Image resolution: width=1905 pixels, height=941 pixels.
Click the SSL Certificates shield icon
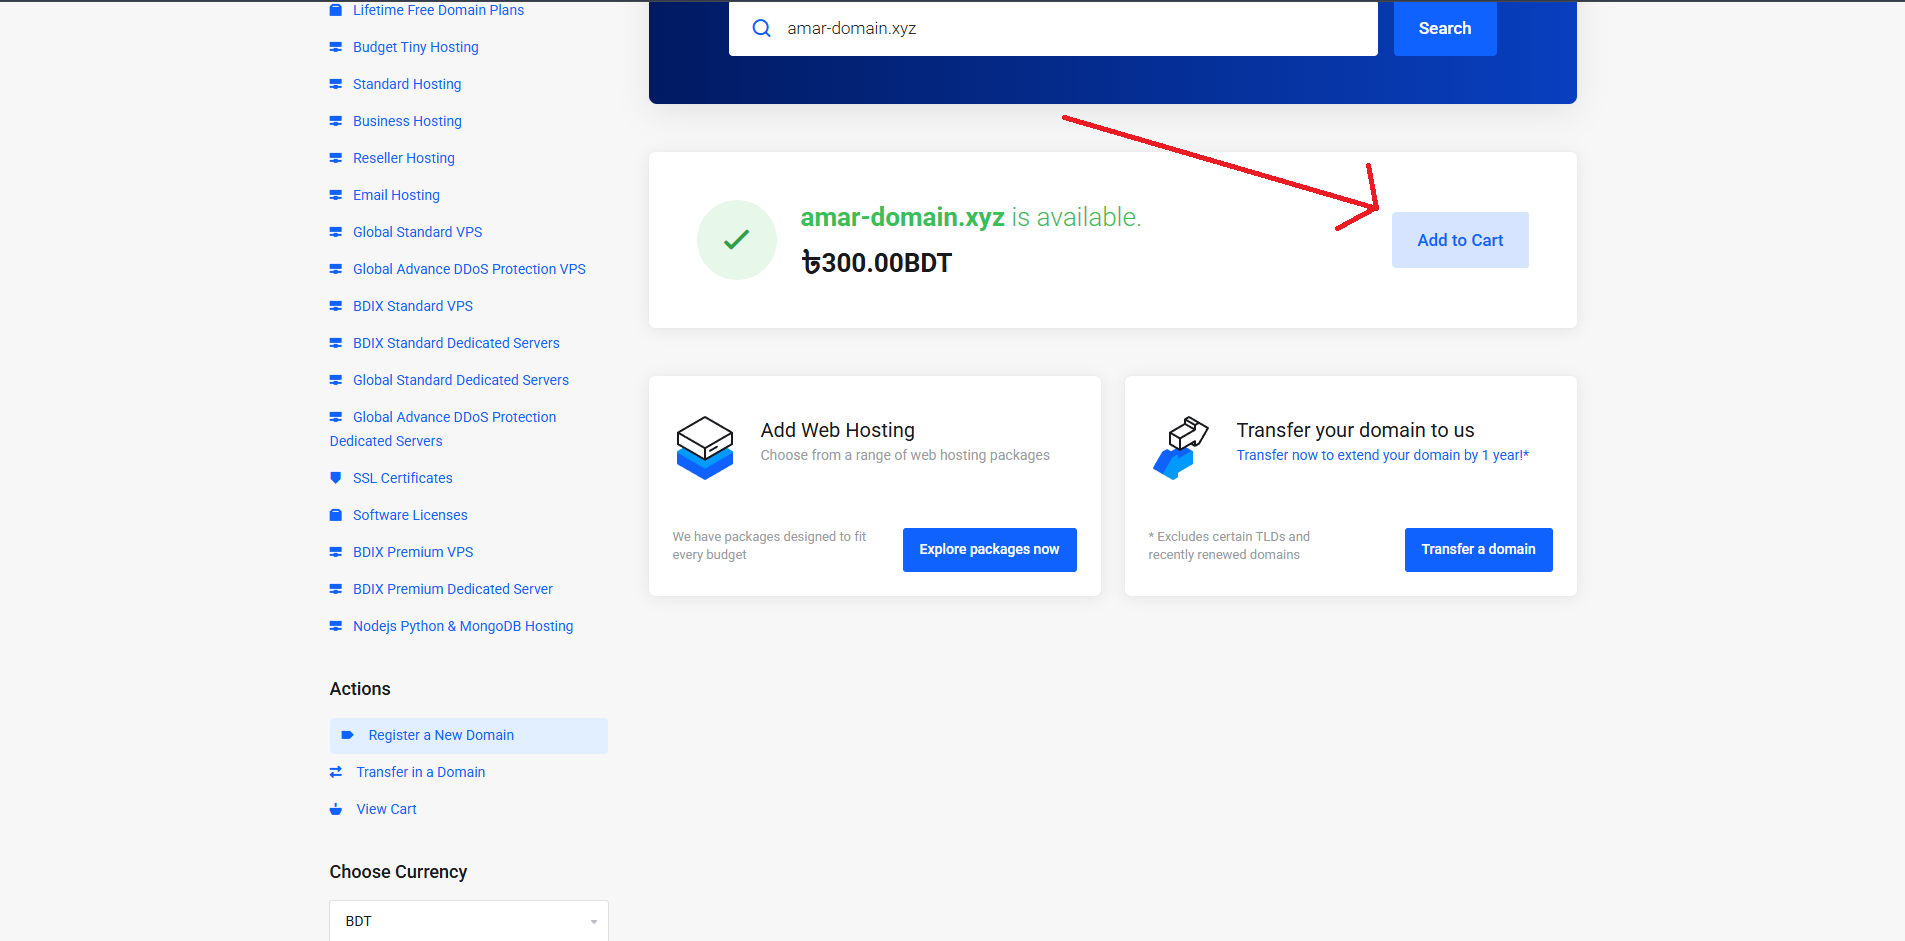coord(336,478)
